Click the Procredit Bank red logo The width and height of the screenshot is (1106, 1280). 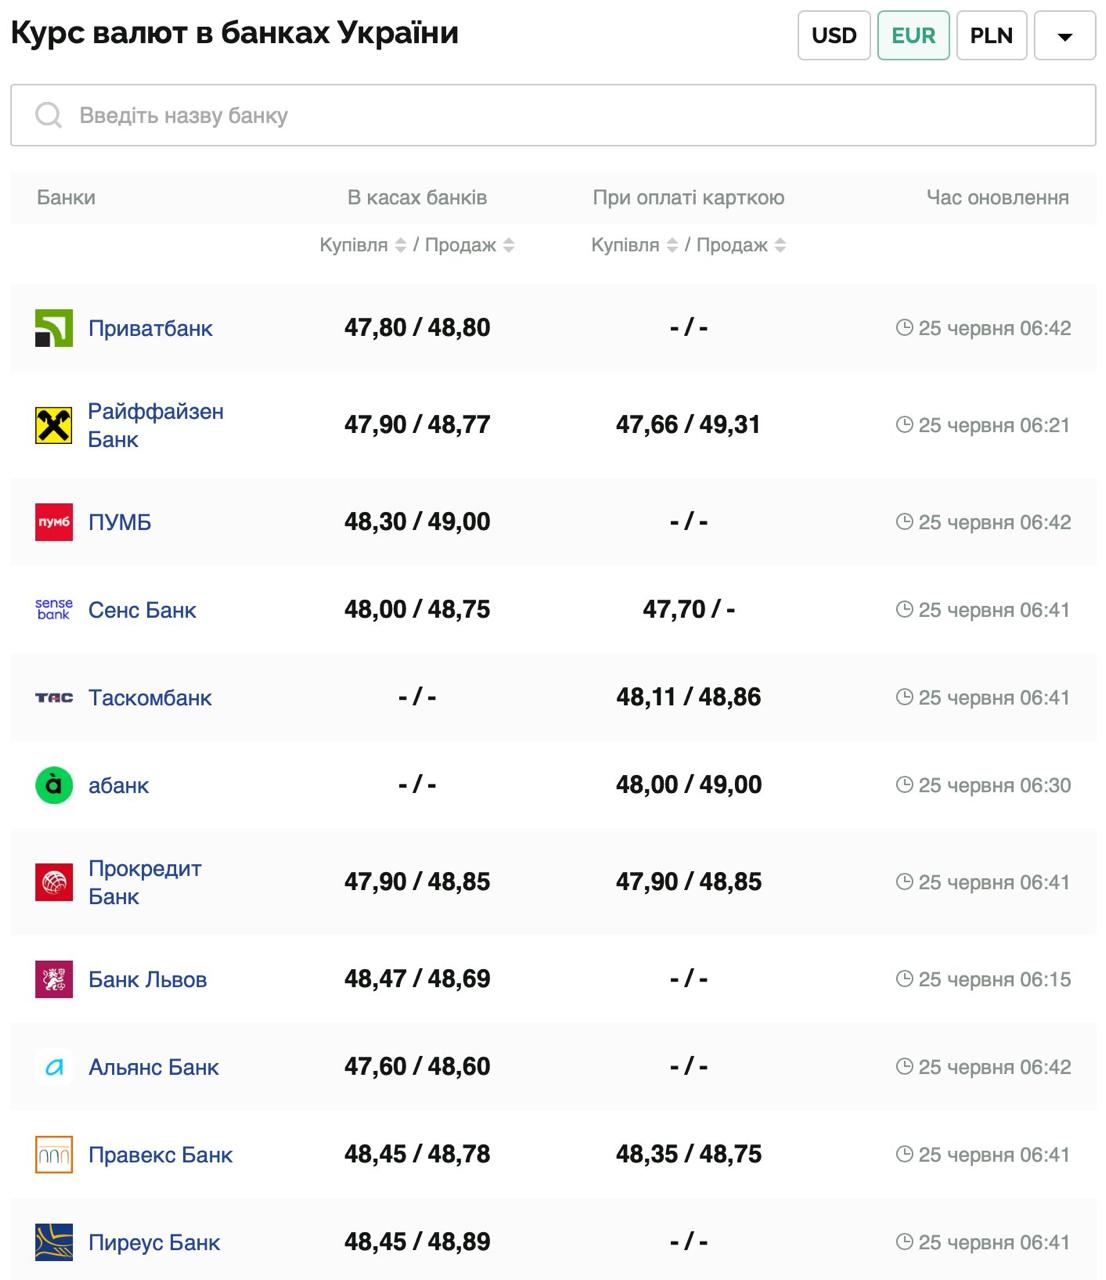coord(54,883)
